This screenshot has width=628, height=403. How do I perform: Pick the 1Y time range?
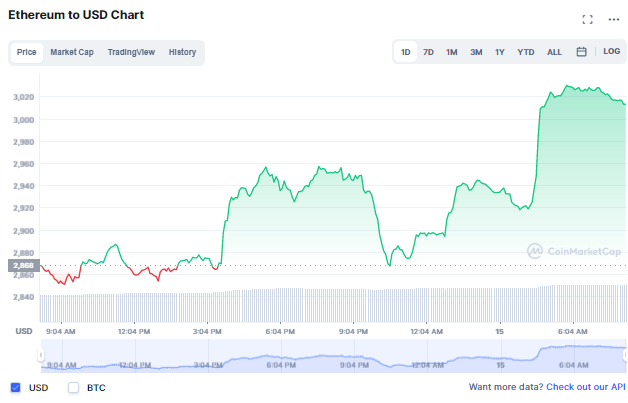[x=499, y=52]
